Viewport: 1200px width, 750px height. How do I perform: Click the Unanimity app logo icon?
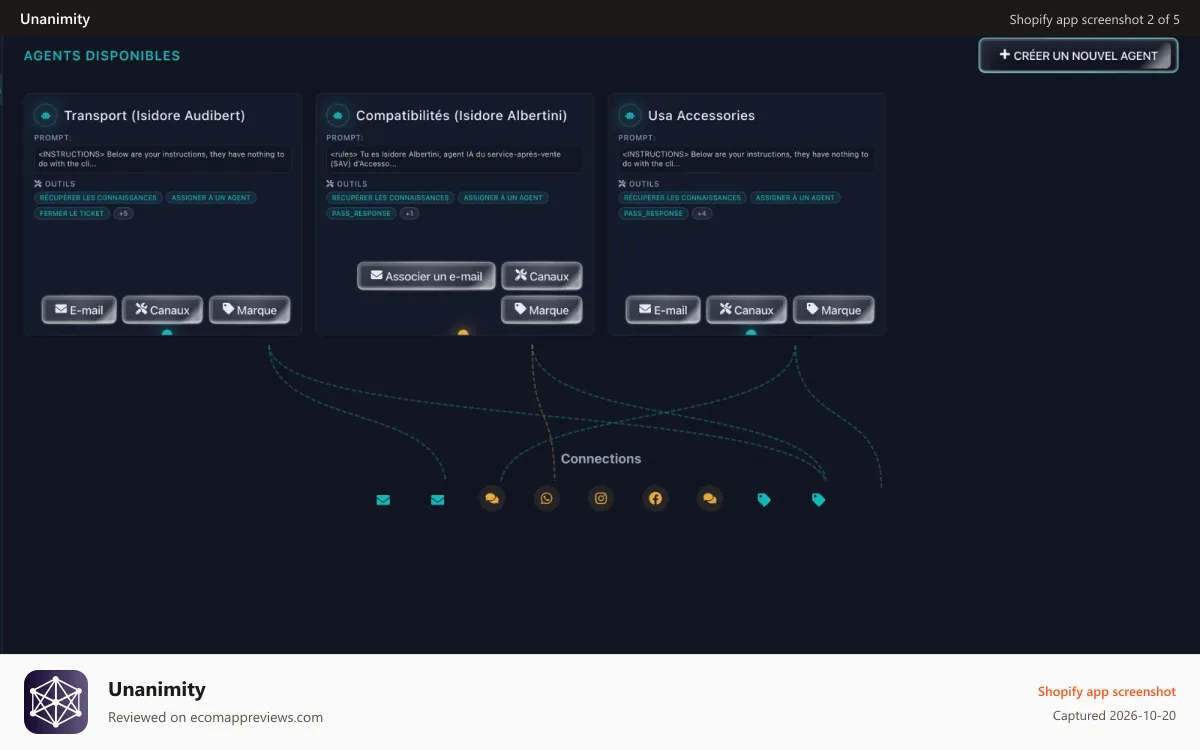(56, 702)
